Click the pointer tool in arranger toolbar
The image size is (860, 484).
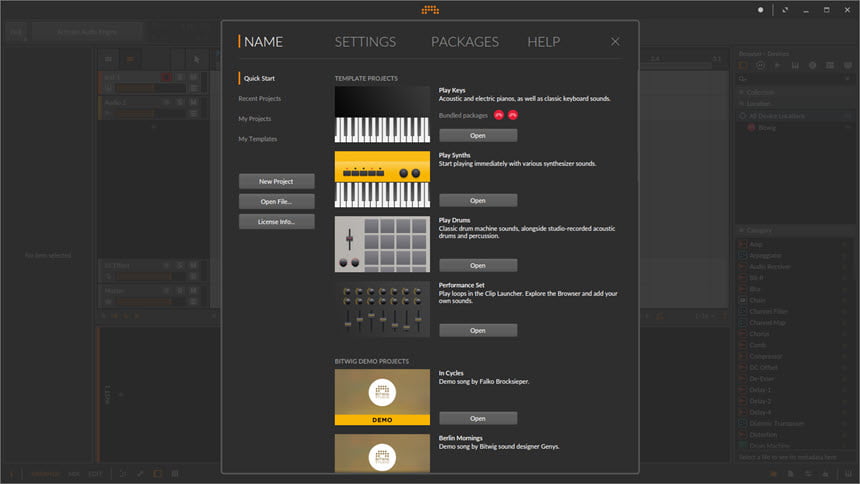(196, 59)
